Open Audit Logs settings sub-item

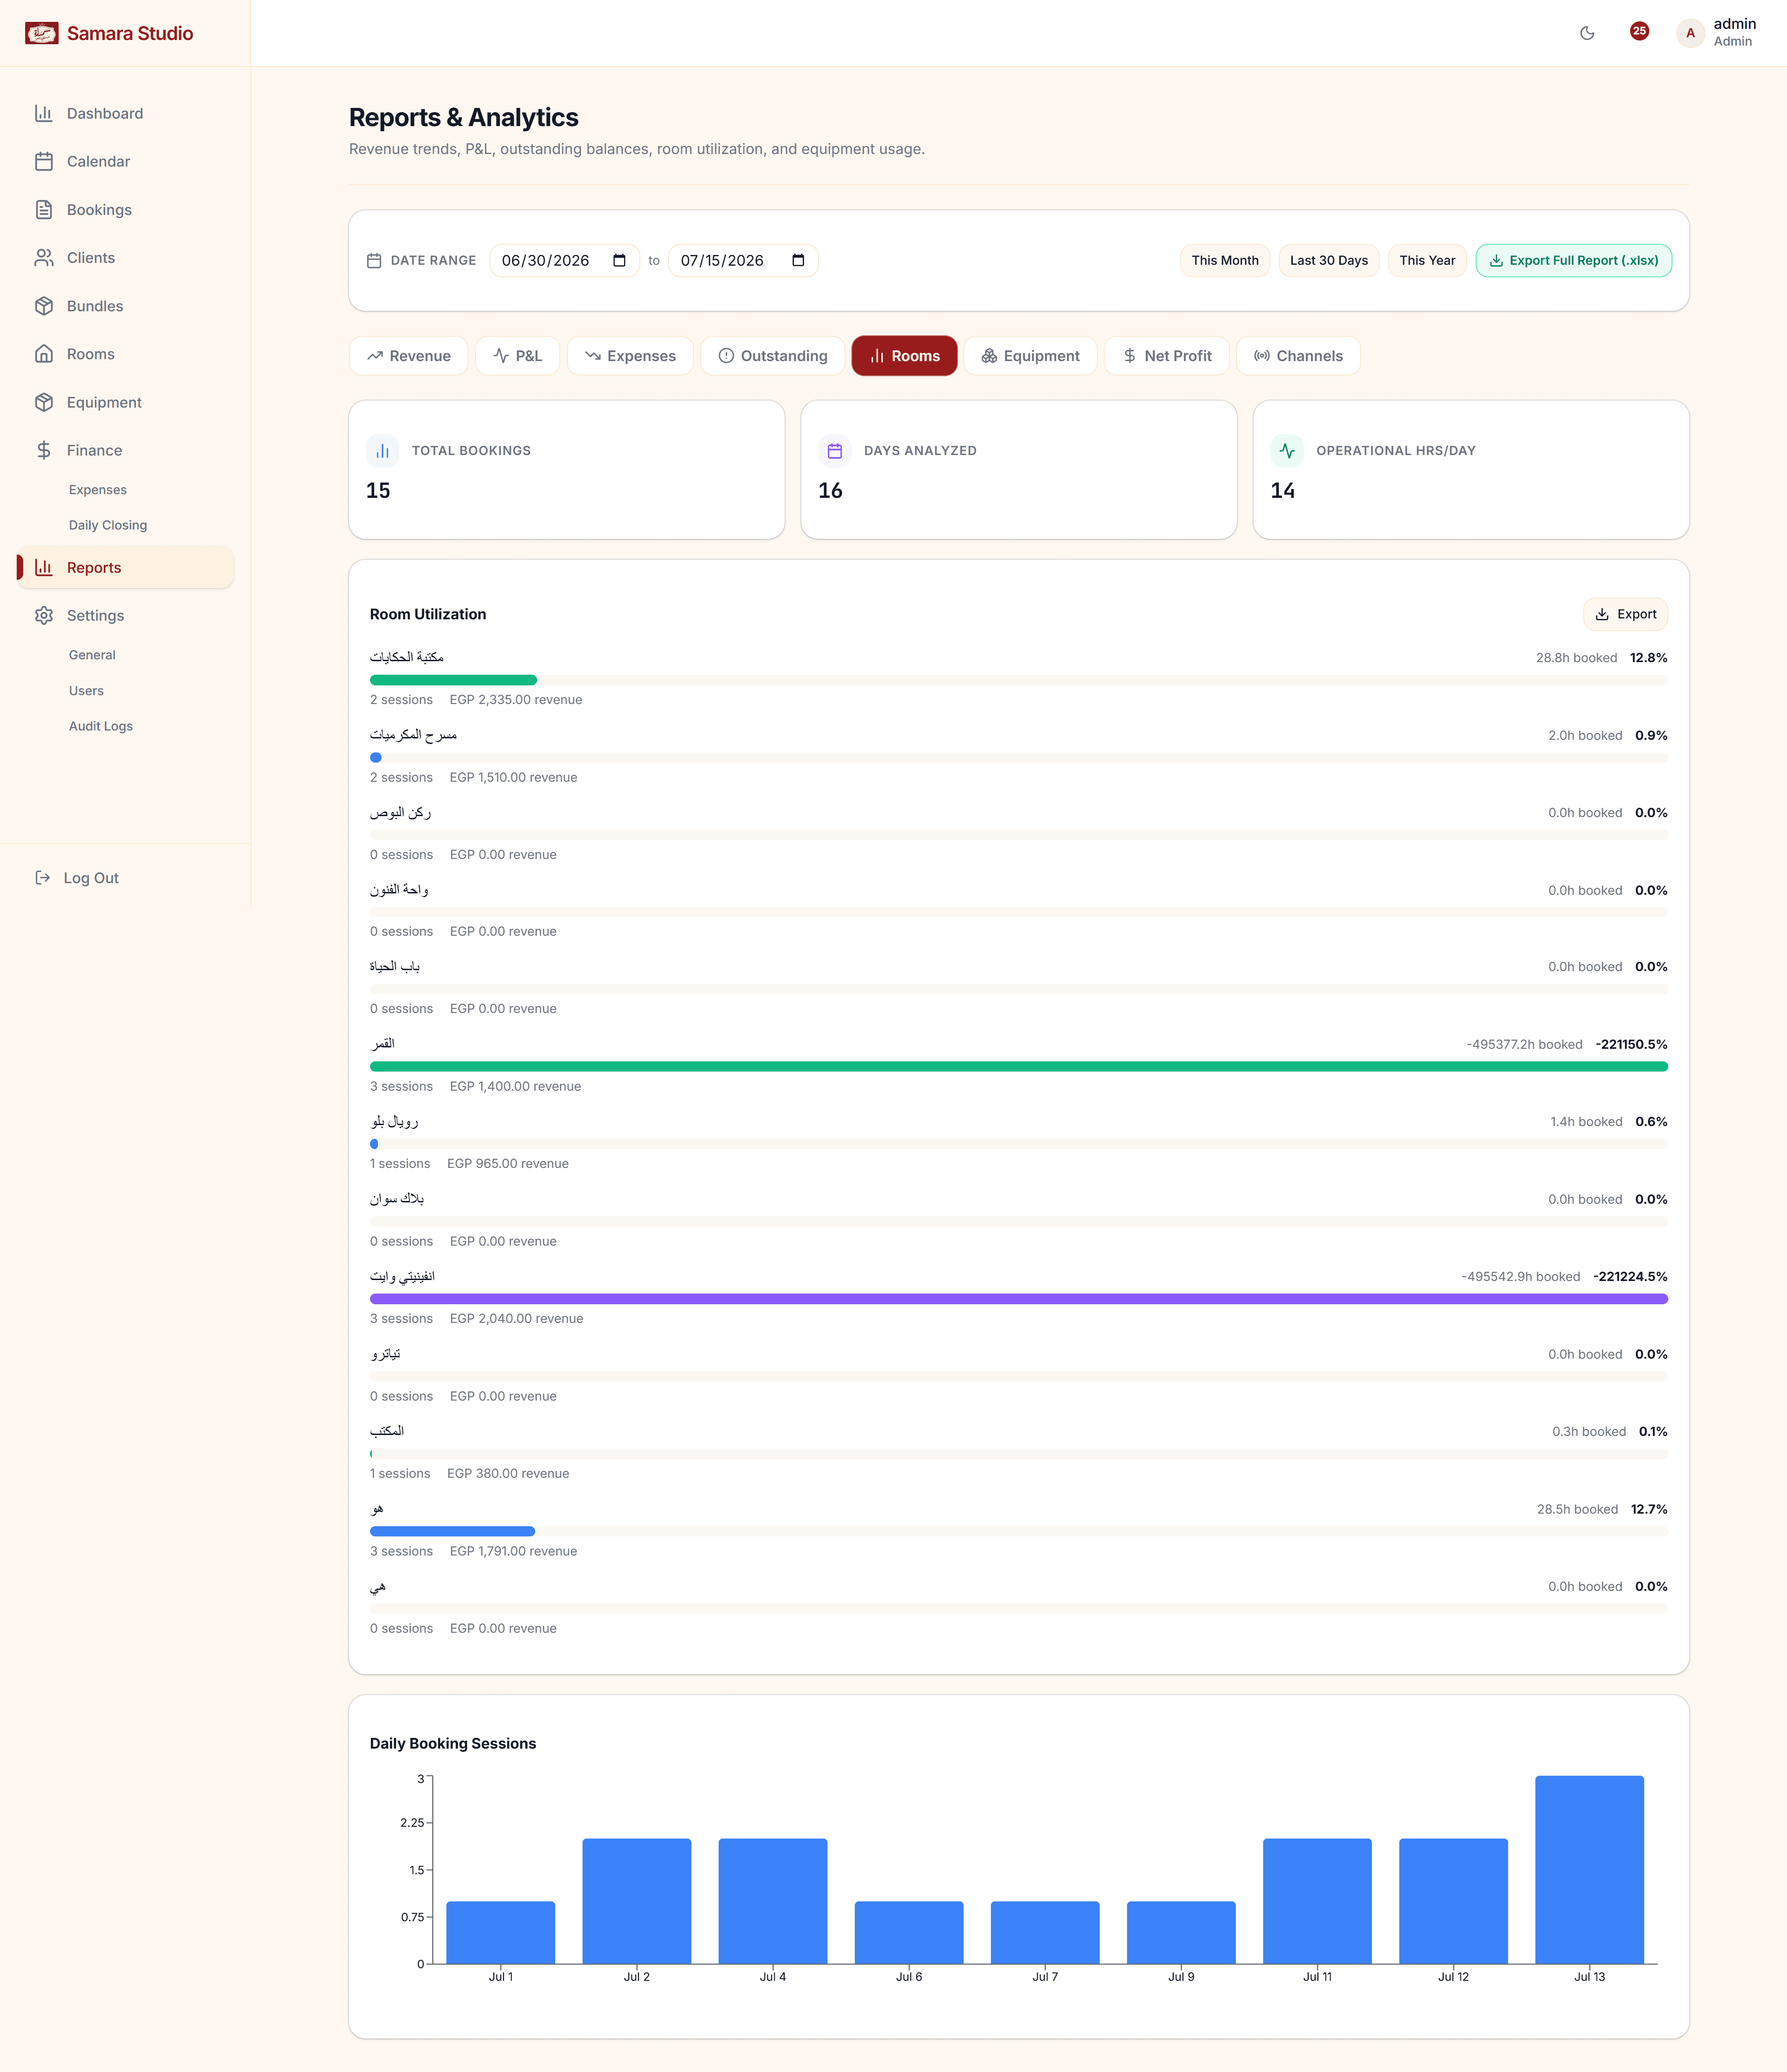[x=101, y=726]
